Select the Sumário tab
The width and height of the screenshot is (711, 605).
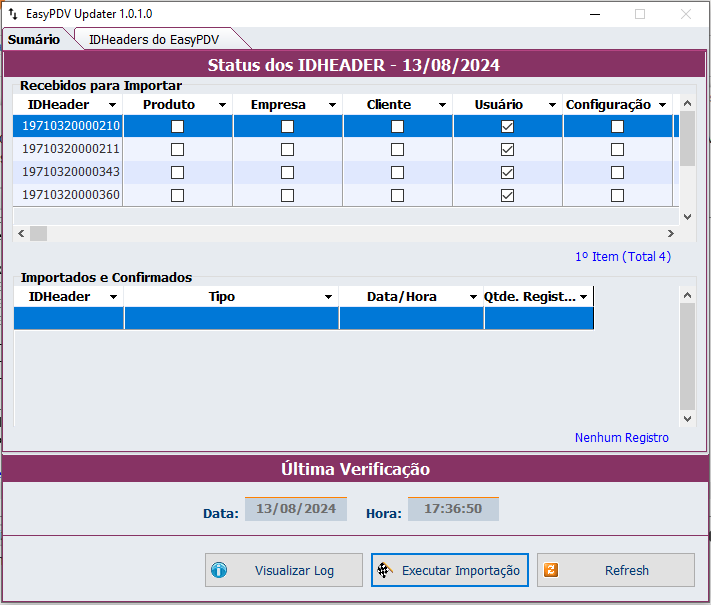click(x=34, y=39)
